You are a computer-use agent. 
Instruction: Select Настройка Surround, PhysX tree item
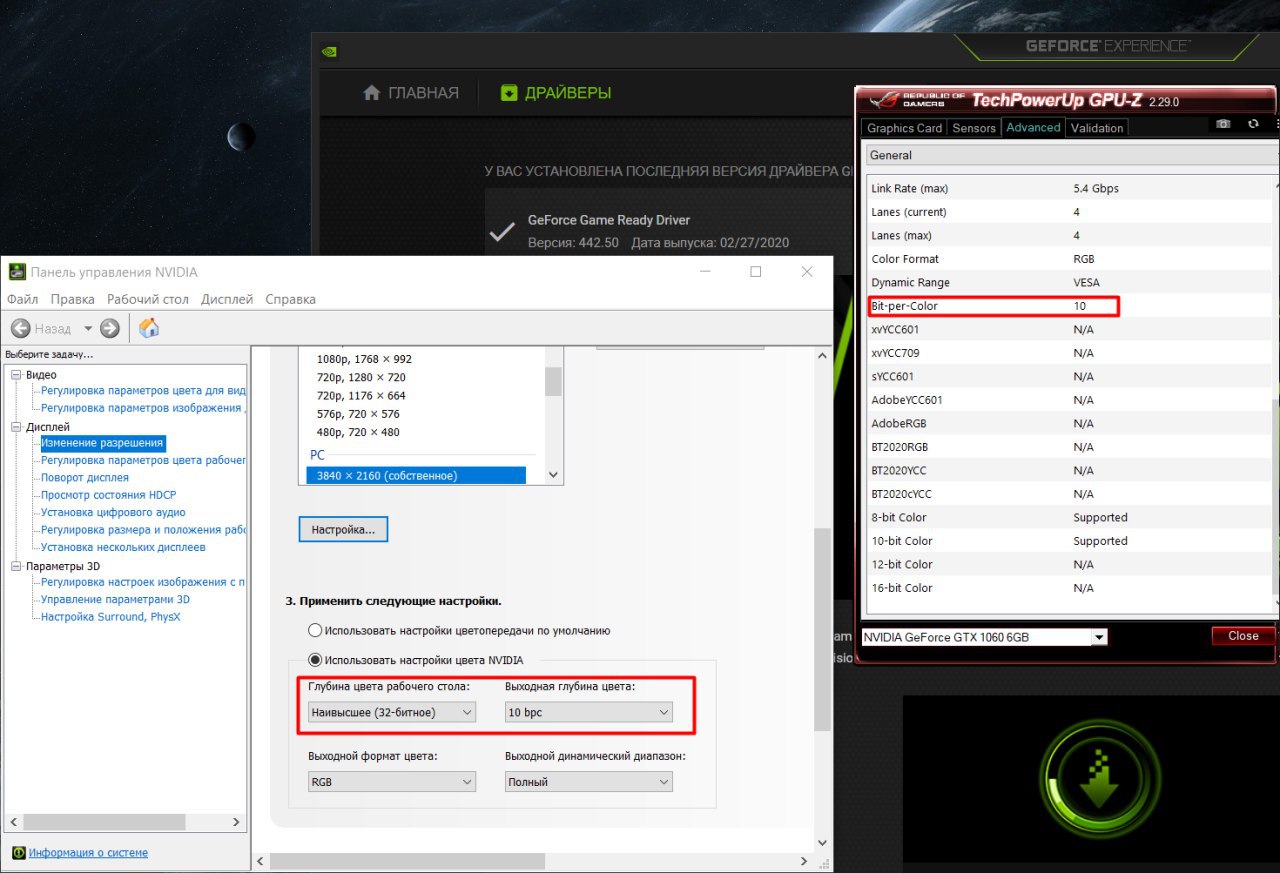pos(111,617)
